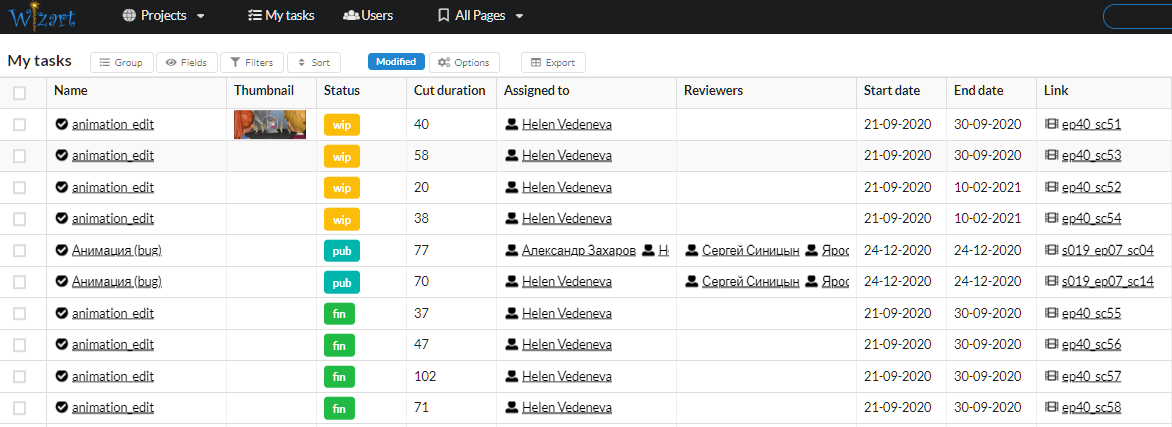Click the bookmark icon beside All Pages
1172x427 pixels.
(x=444, y=16)
